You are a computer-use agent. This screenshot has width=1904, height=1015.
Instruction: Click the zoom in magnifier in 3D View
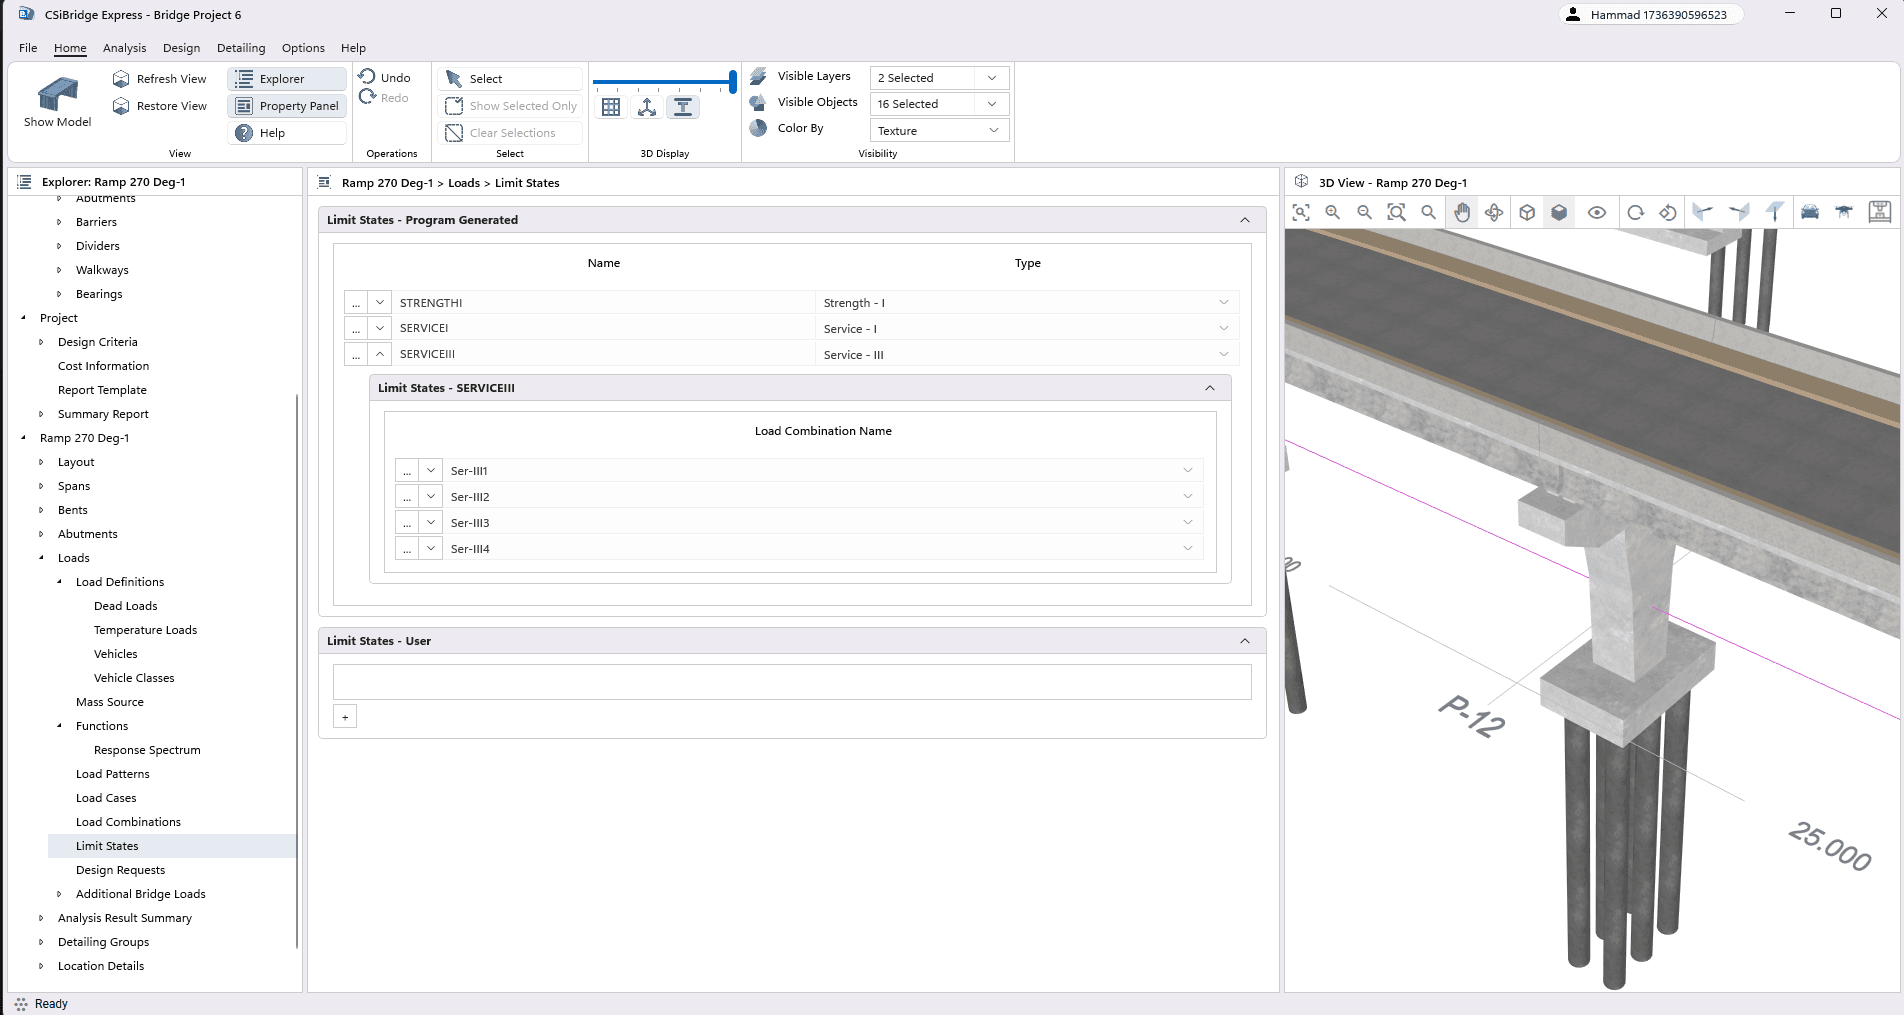point(1332,212)
